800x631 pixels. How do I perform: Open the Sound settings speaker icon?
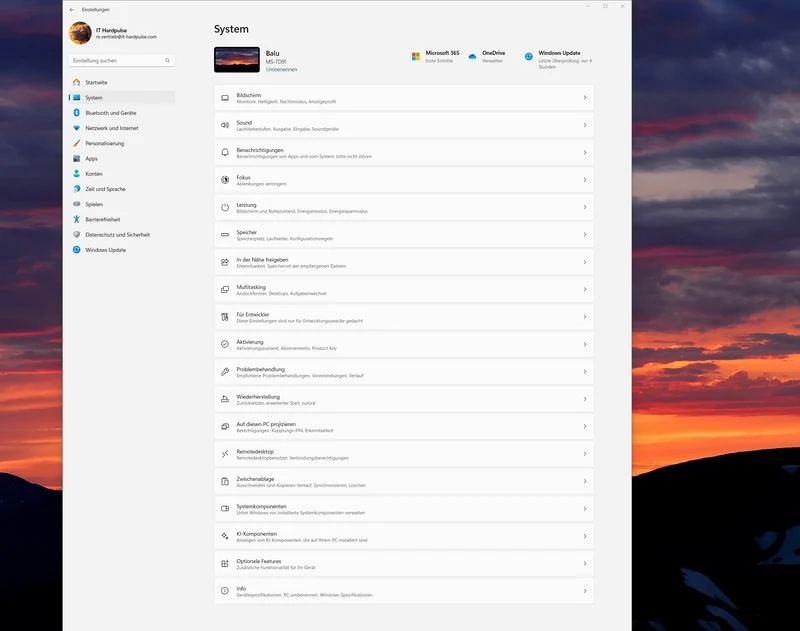click(x=225, y=125)
